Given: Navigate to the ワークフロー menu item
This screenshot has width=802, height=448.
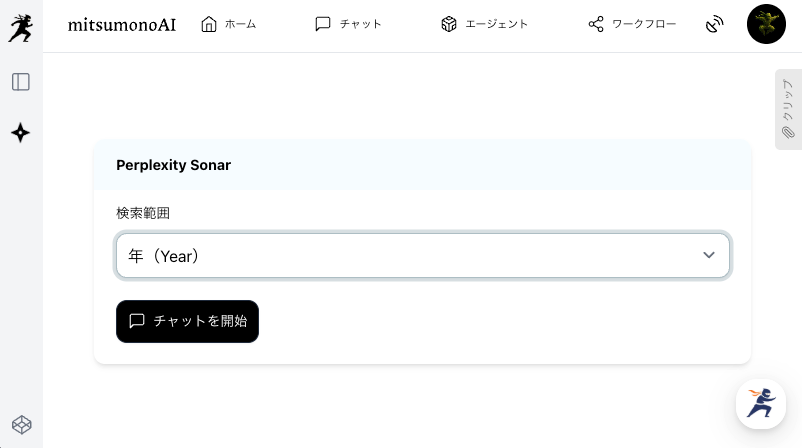Looking at the screenshot, I should coord(632,24).
